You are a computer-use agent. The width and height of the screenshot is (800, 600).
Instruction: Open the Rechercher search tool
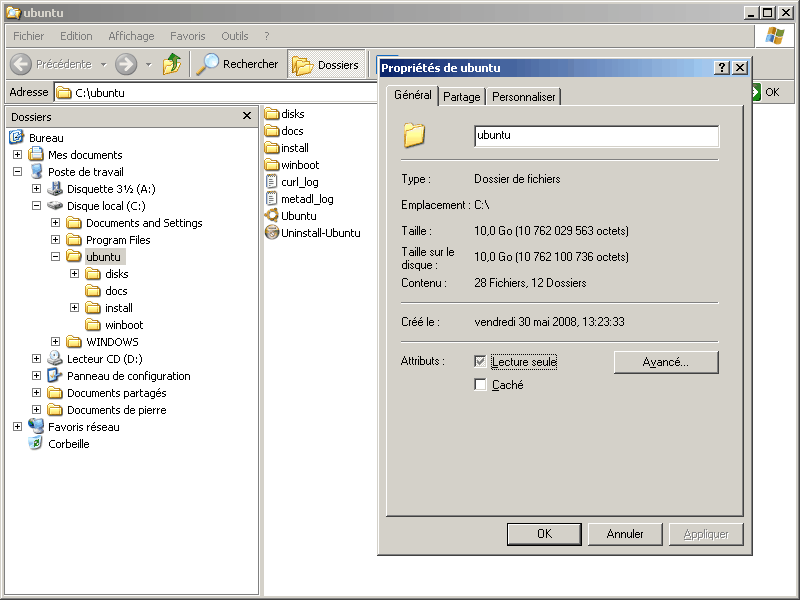238,64
